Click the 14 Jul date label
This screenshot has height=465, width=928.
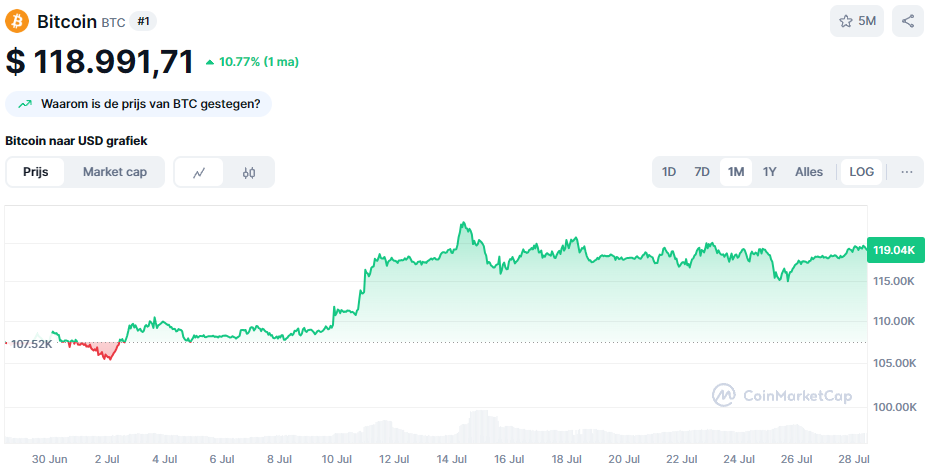coord(452,459)
